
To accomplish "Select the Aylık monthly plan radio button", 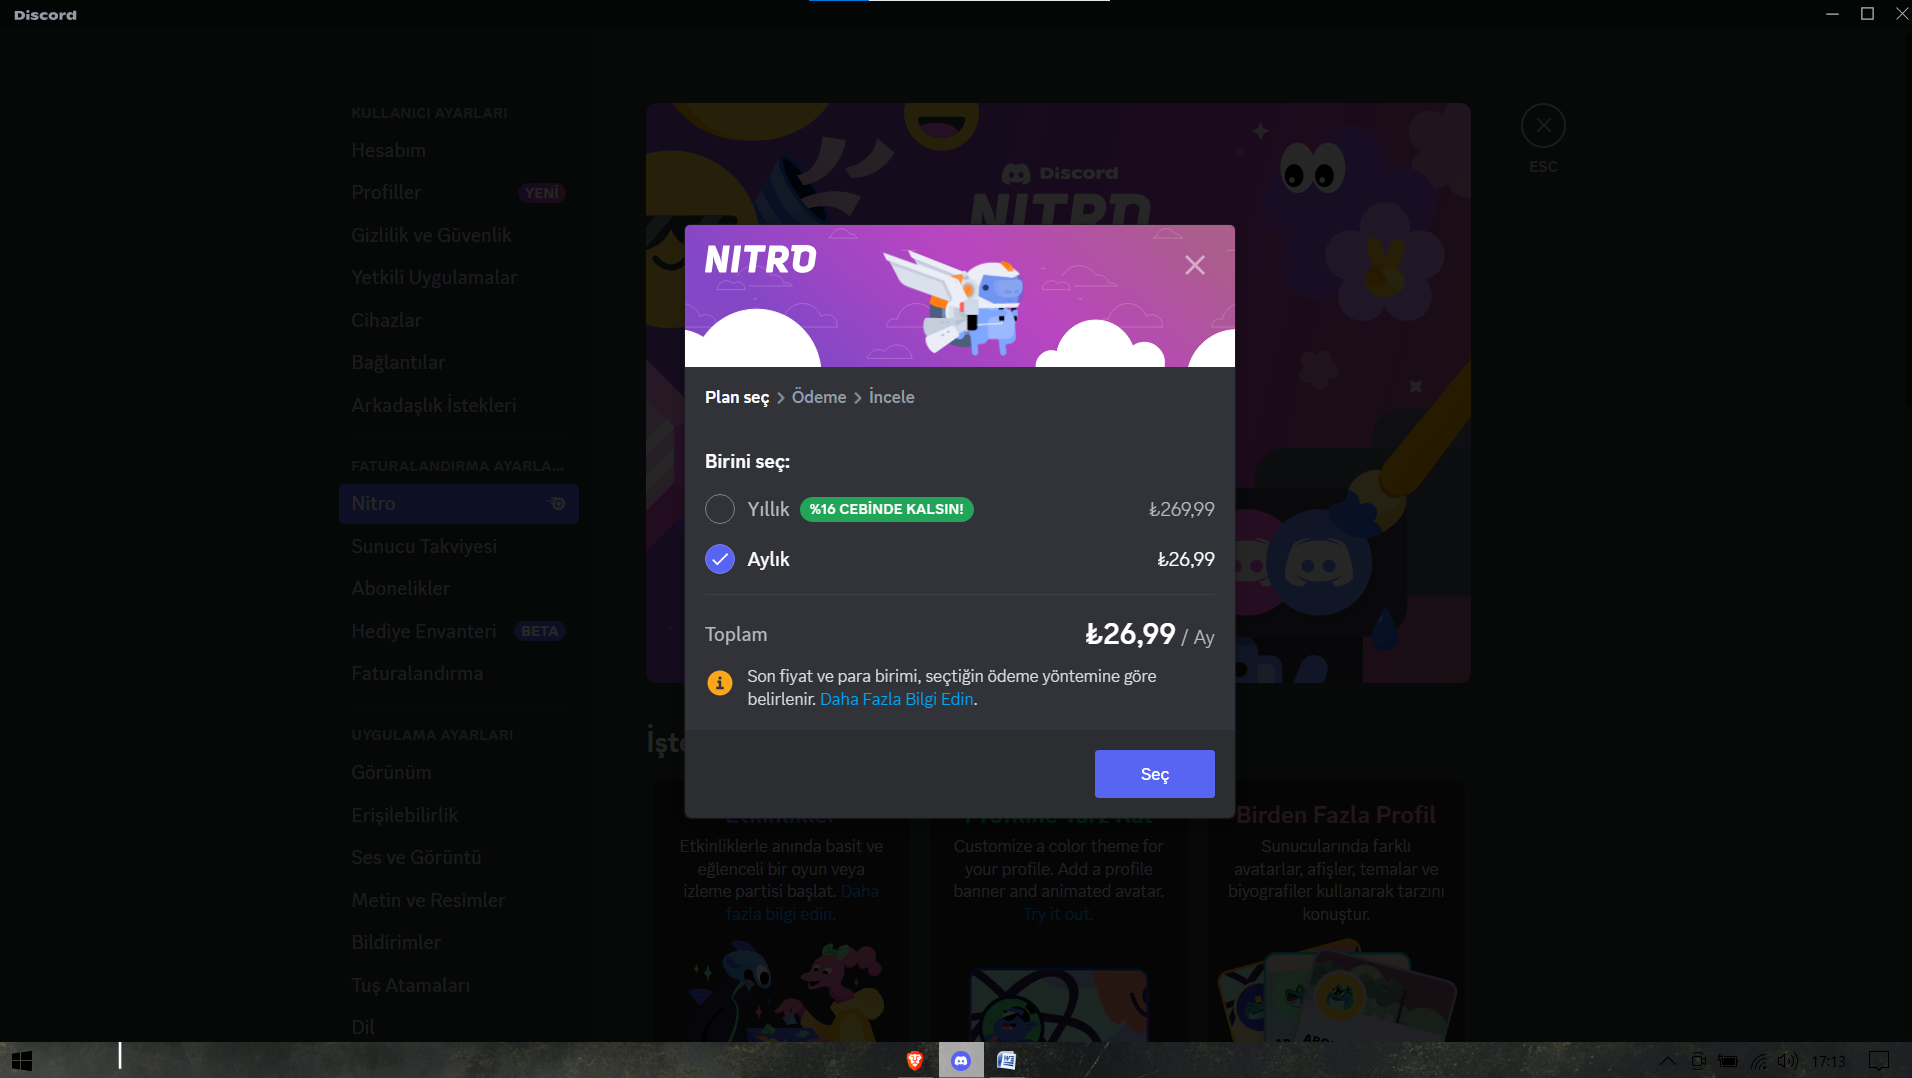I will [x=720, y=559].
